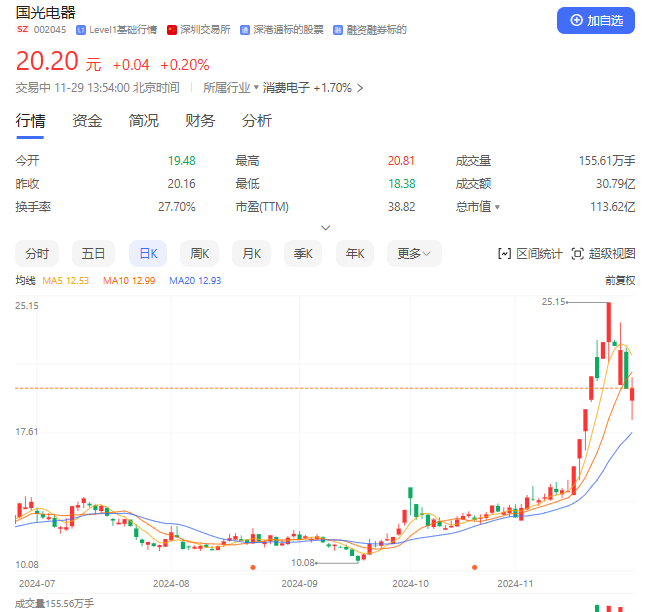Select the 月K chart view
Image resolution: width=648 pixels, height=612 pixels.
(251, 253)
